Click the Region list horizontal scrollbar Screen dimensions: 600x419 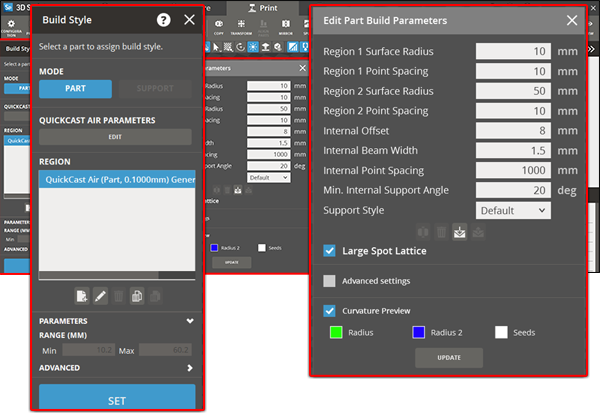(99, 275)
